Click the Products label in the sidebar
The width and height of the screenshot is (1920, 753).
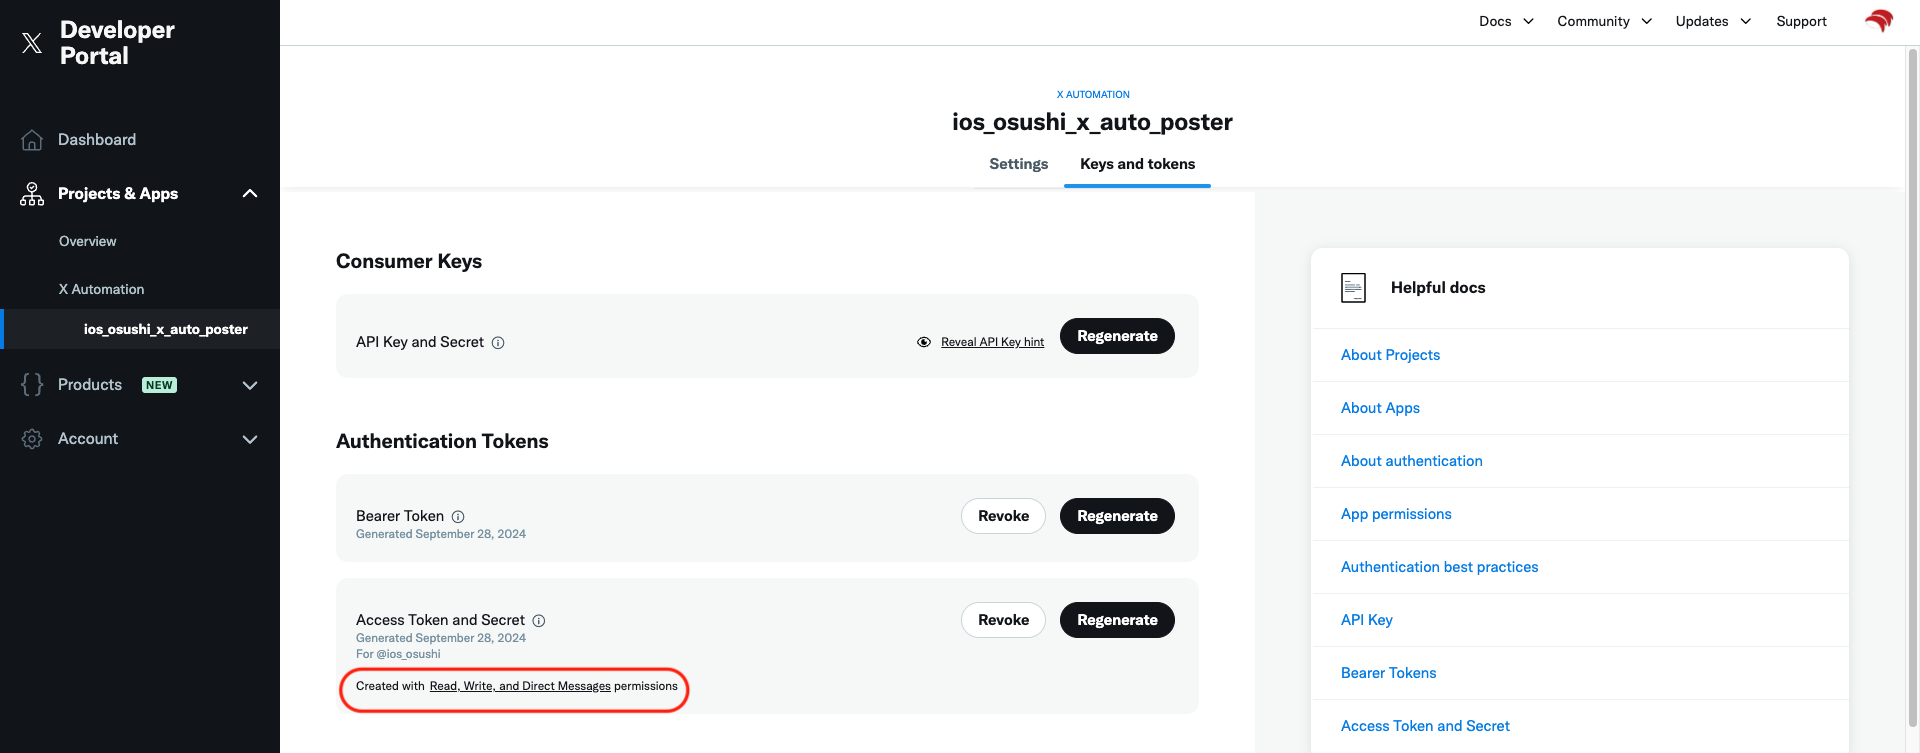[x=90, y=385]
